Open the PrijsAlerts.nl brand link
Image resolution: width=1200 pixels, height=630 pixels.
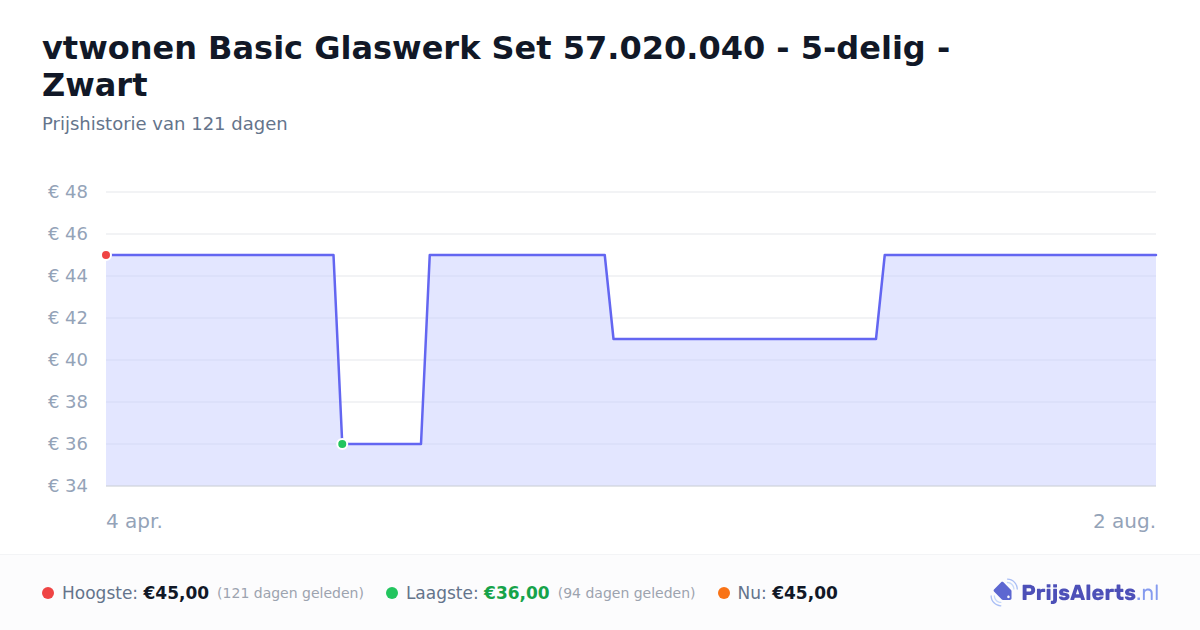pyautogui.click(x=1075, y=593)
